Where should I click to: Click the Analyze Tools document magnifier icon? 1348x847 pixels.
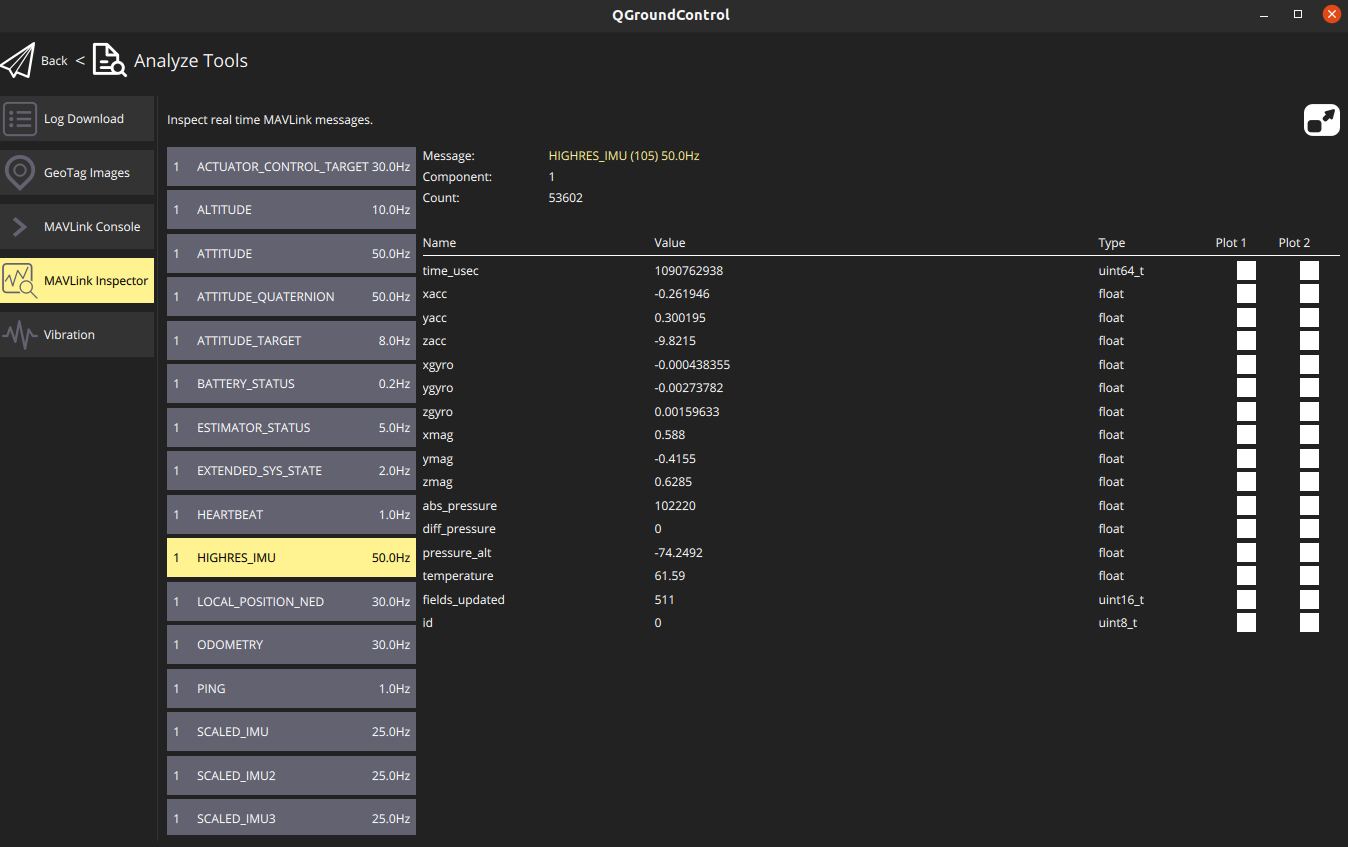[109, 60]
